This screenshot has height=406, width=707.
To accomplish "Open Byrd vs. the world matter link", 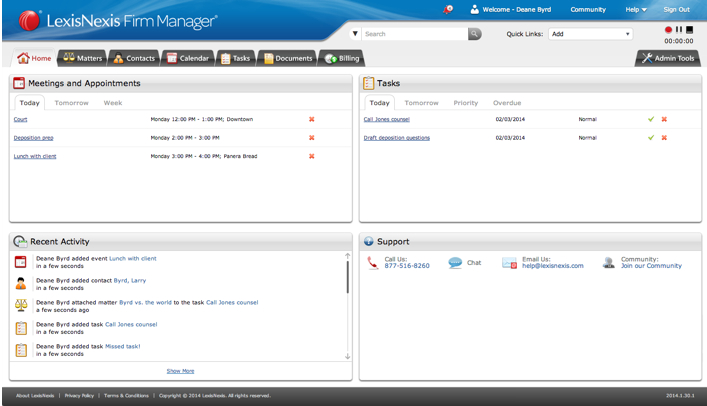I will [145, 302].
